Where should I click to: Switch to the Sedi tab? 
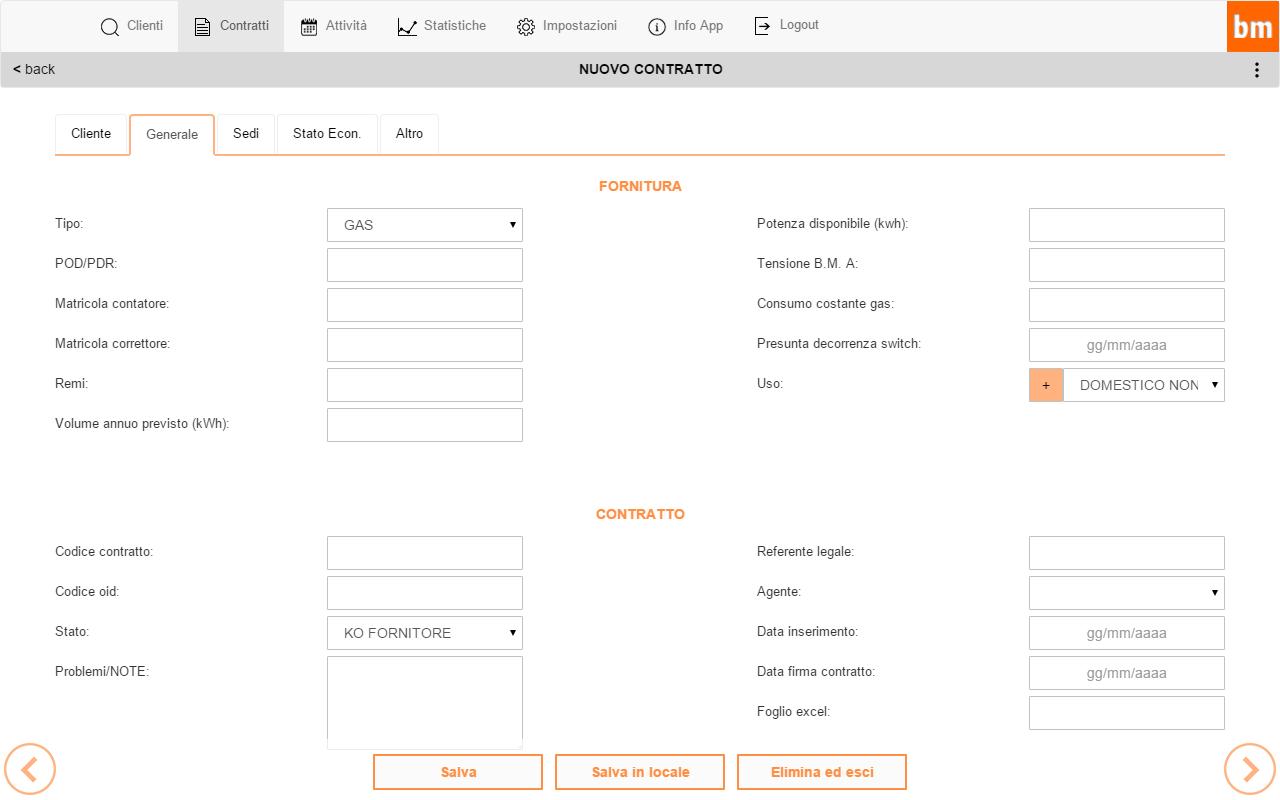click(246, 134)
